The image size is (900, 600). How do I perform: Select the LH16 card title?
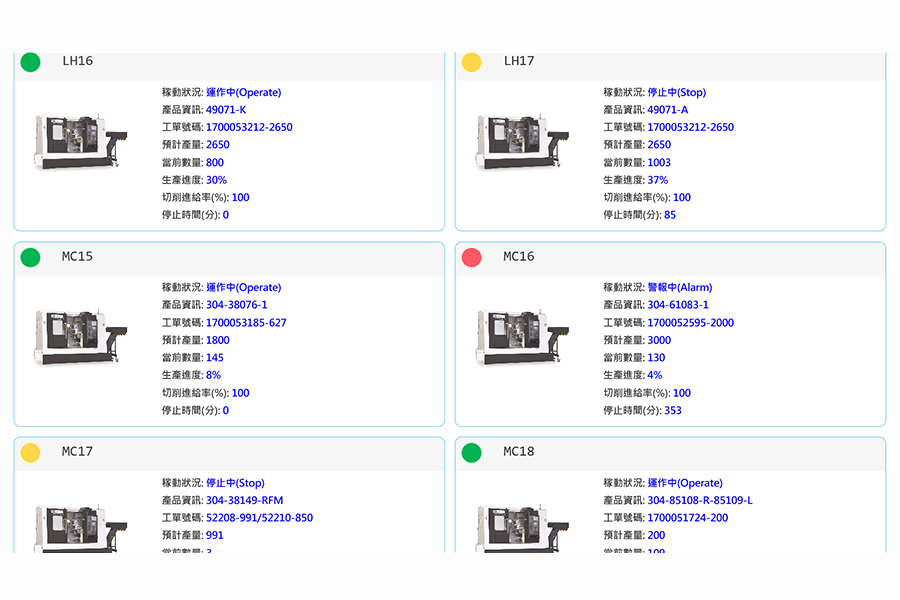coord(77,61)
